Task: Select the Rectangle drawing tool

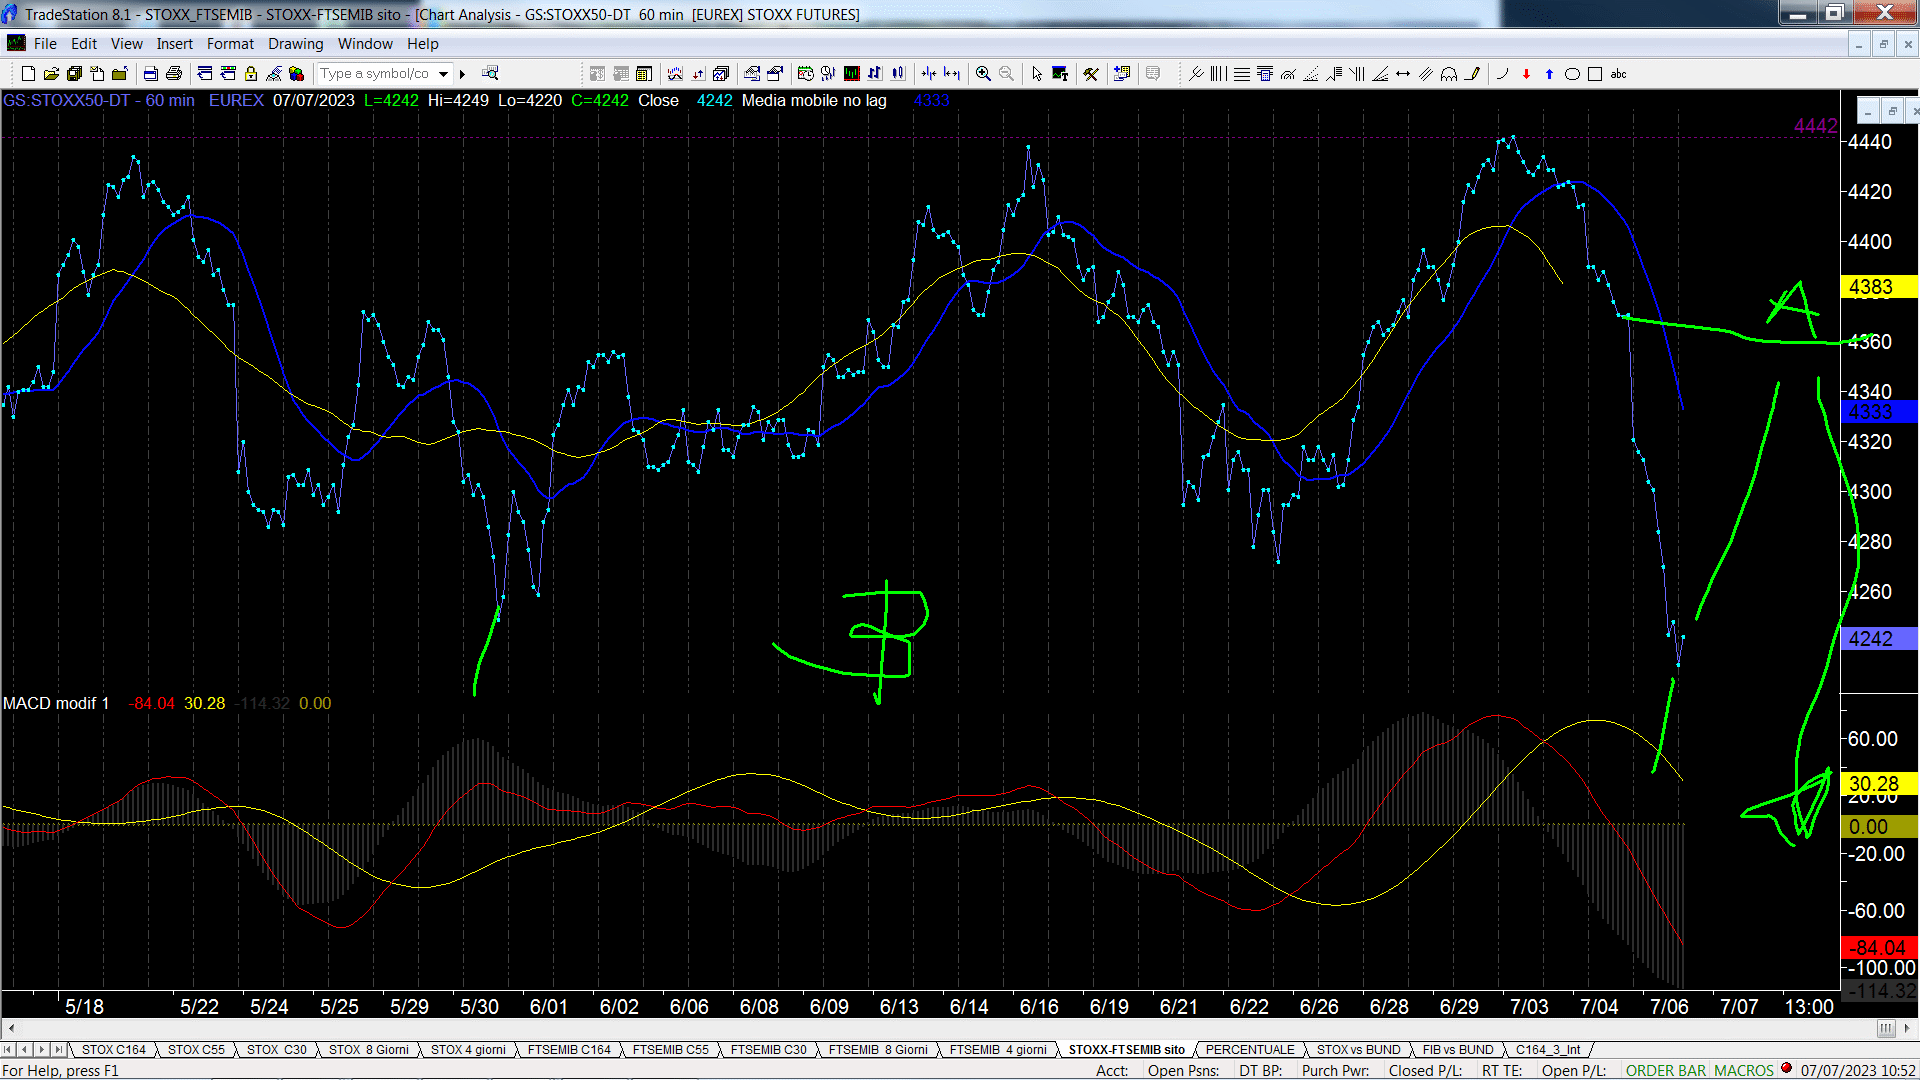Action: point(1595,74)
